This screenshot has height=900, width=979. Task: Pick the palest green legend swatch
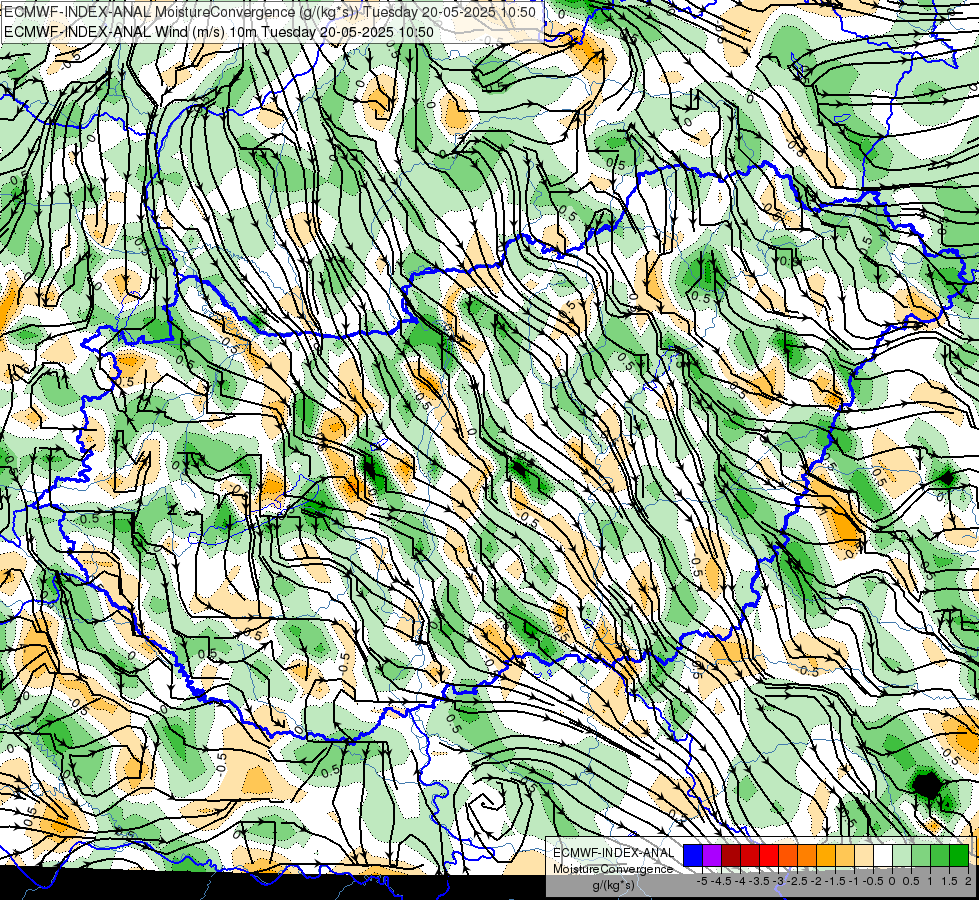click(x=902, y=855)
